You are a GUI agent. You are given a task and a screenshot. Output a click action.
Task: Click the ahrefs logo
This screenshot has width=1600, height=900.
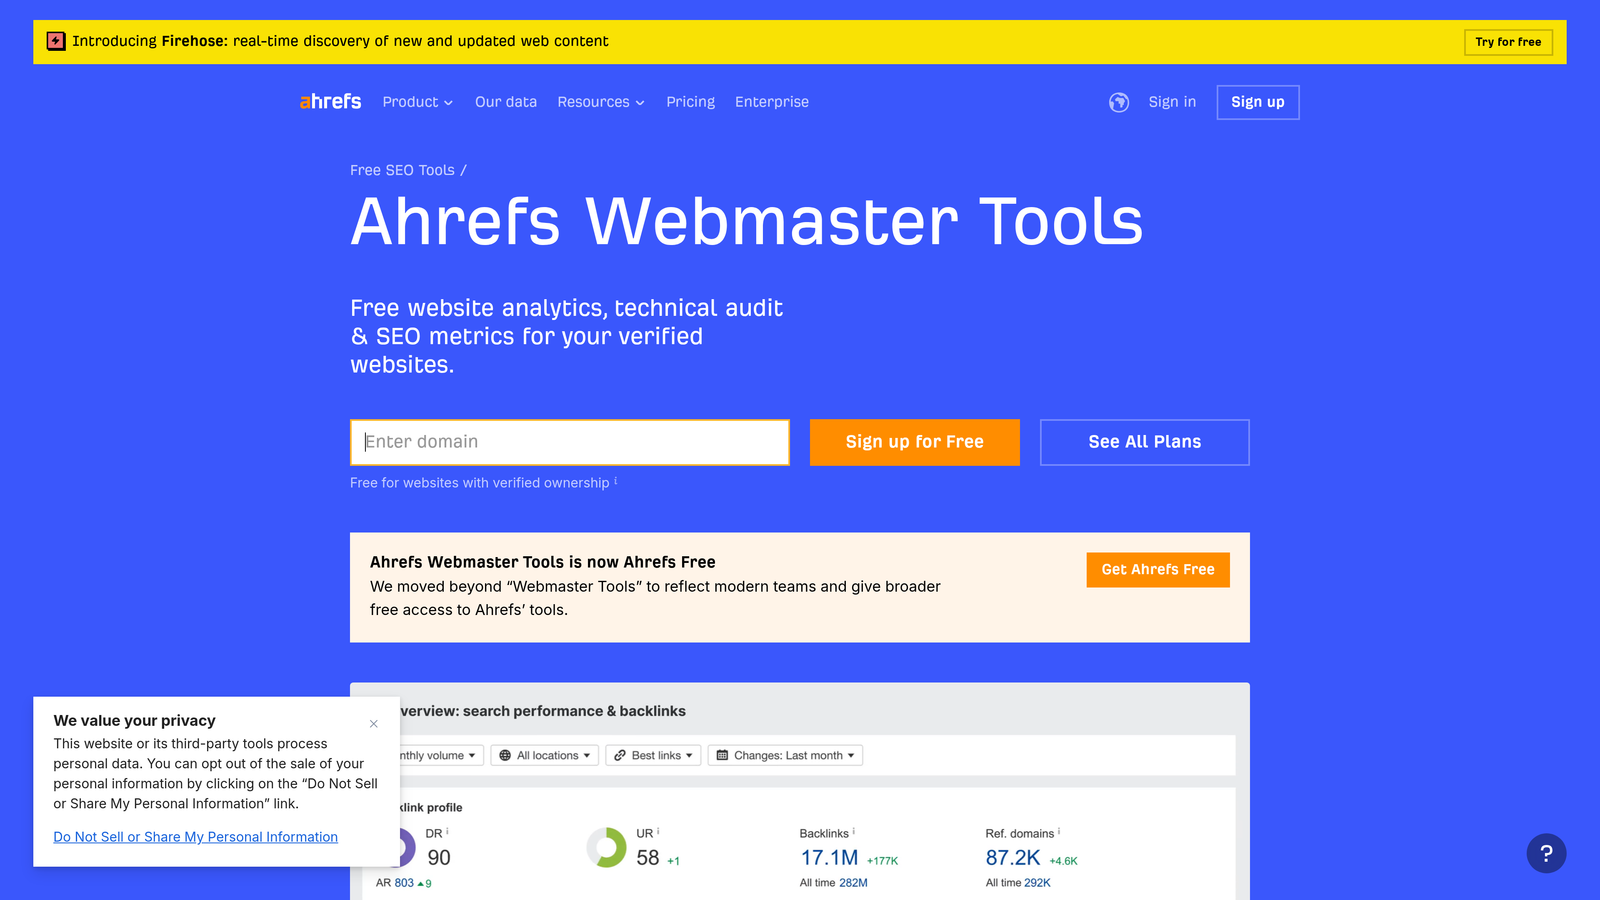click(x=330, y=101)
